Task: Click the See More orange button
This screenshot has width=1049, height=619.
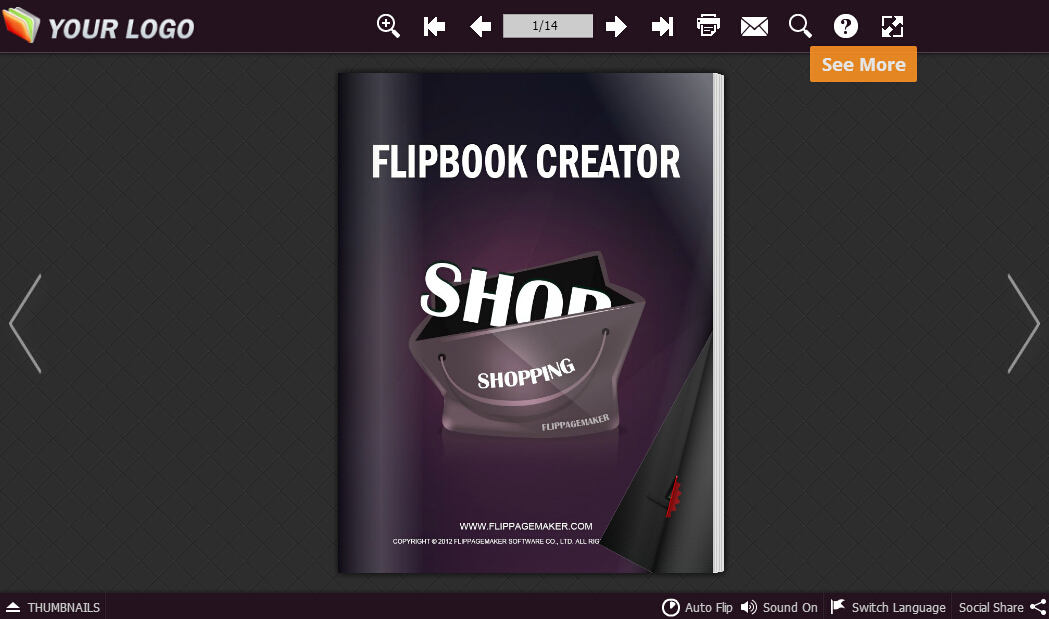Action: point(863,64)
